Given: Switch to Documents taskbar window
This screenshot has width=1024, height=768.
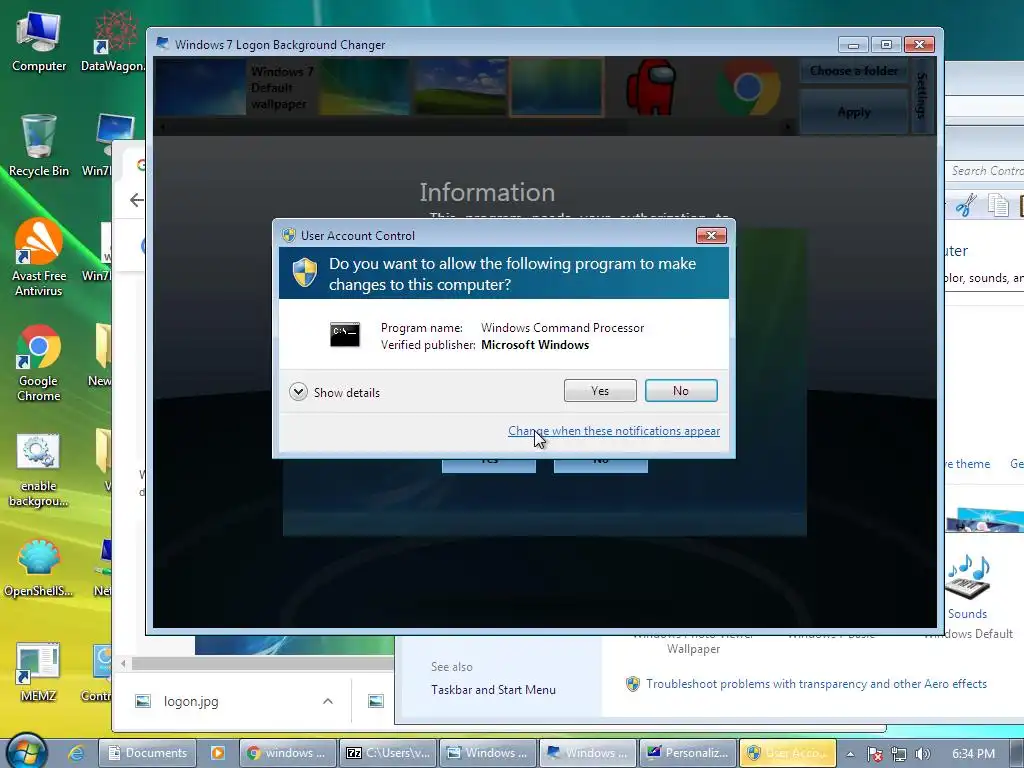Looking at the screenshot, I should pos(148,753).
